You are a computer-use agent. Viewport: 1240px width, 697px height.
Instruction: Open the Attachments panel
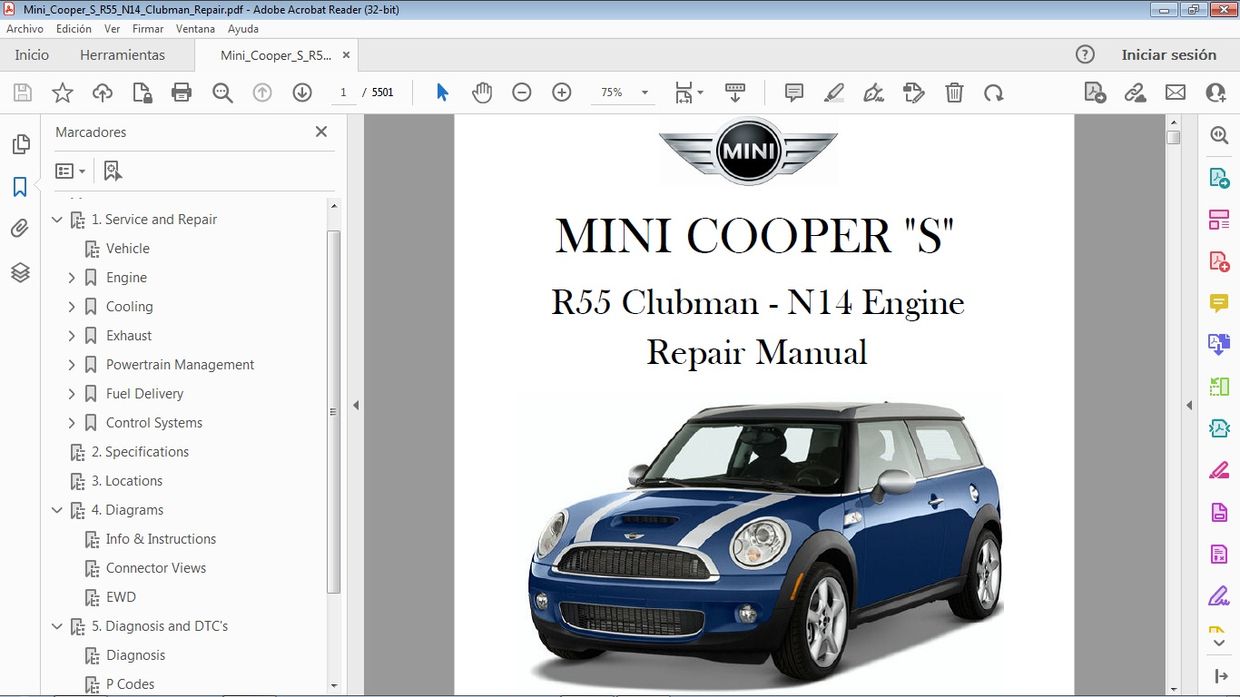coord(21,228)
